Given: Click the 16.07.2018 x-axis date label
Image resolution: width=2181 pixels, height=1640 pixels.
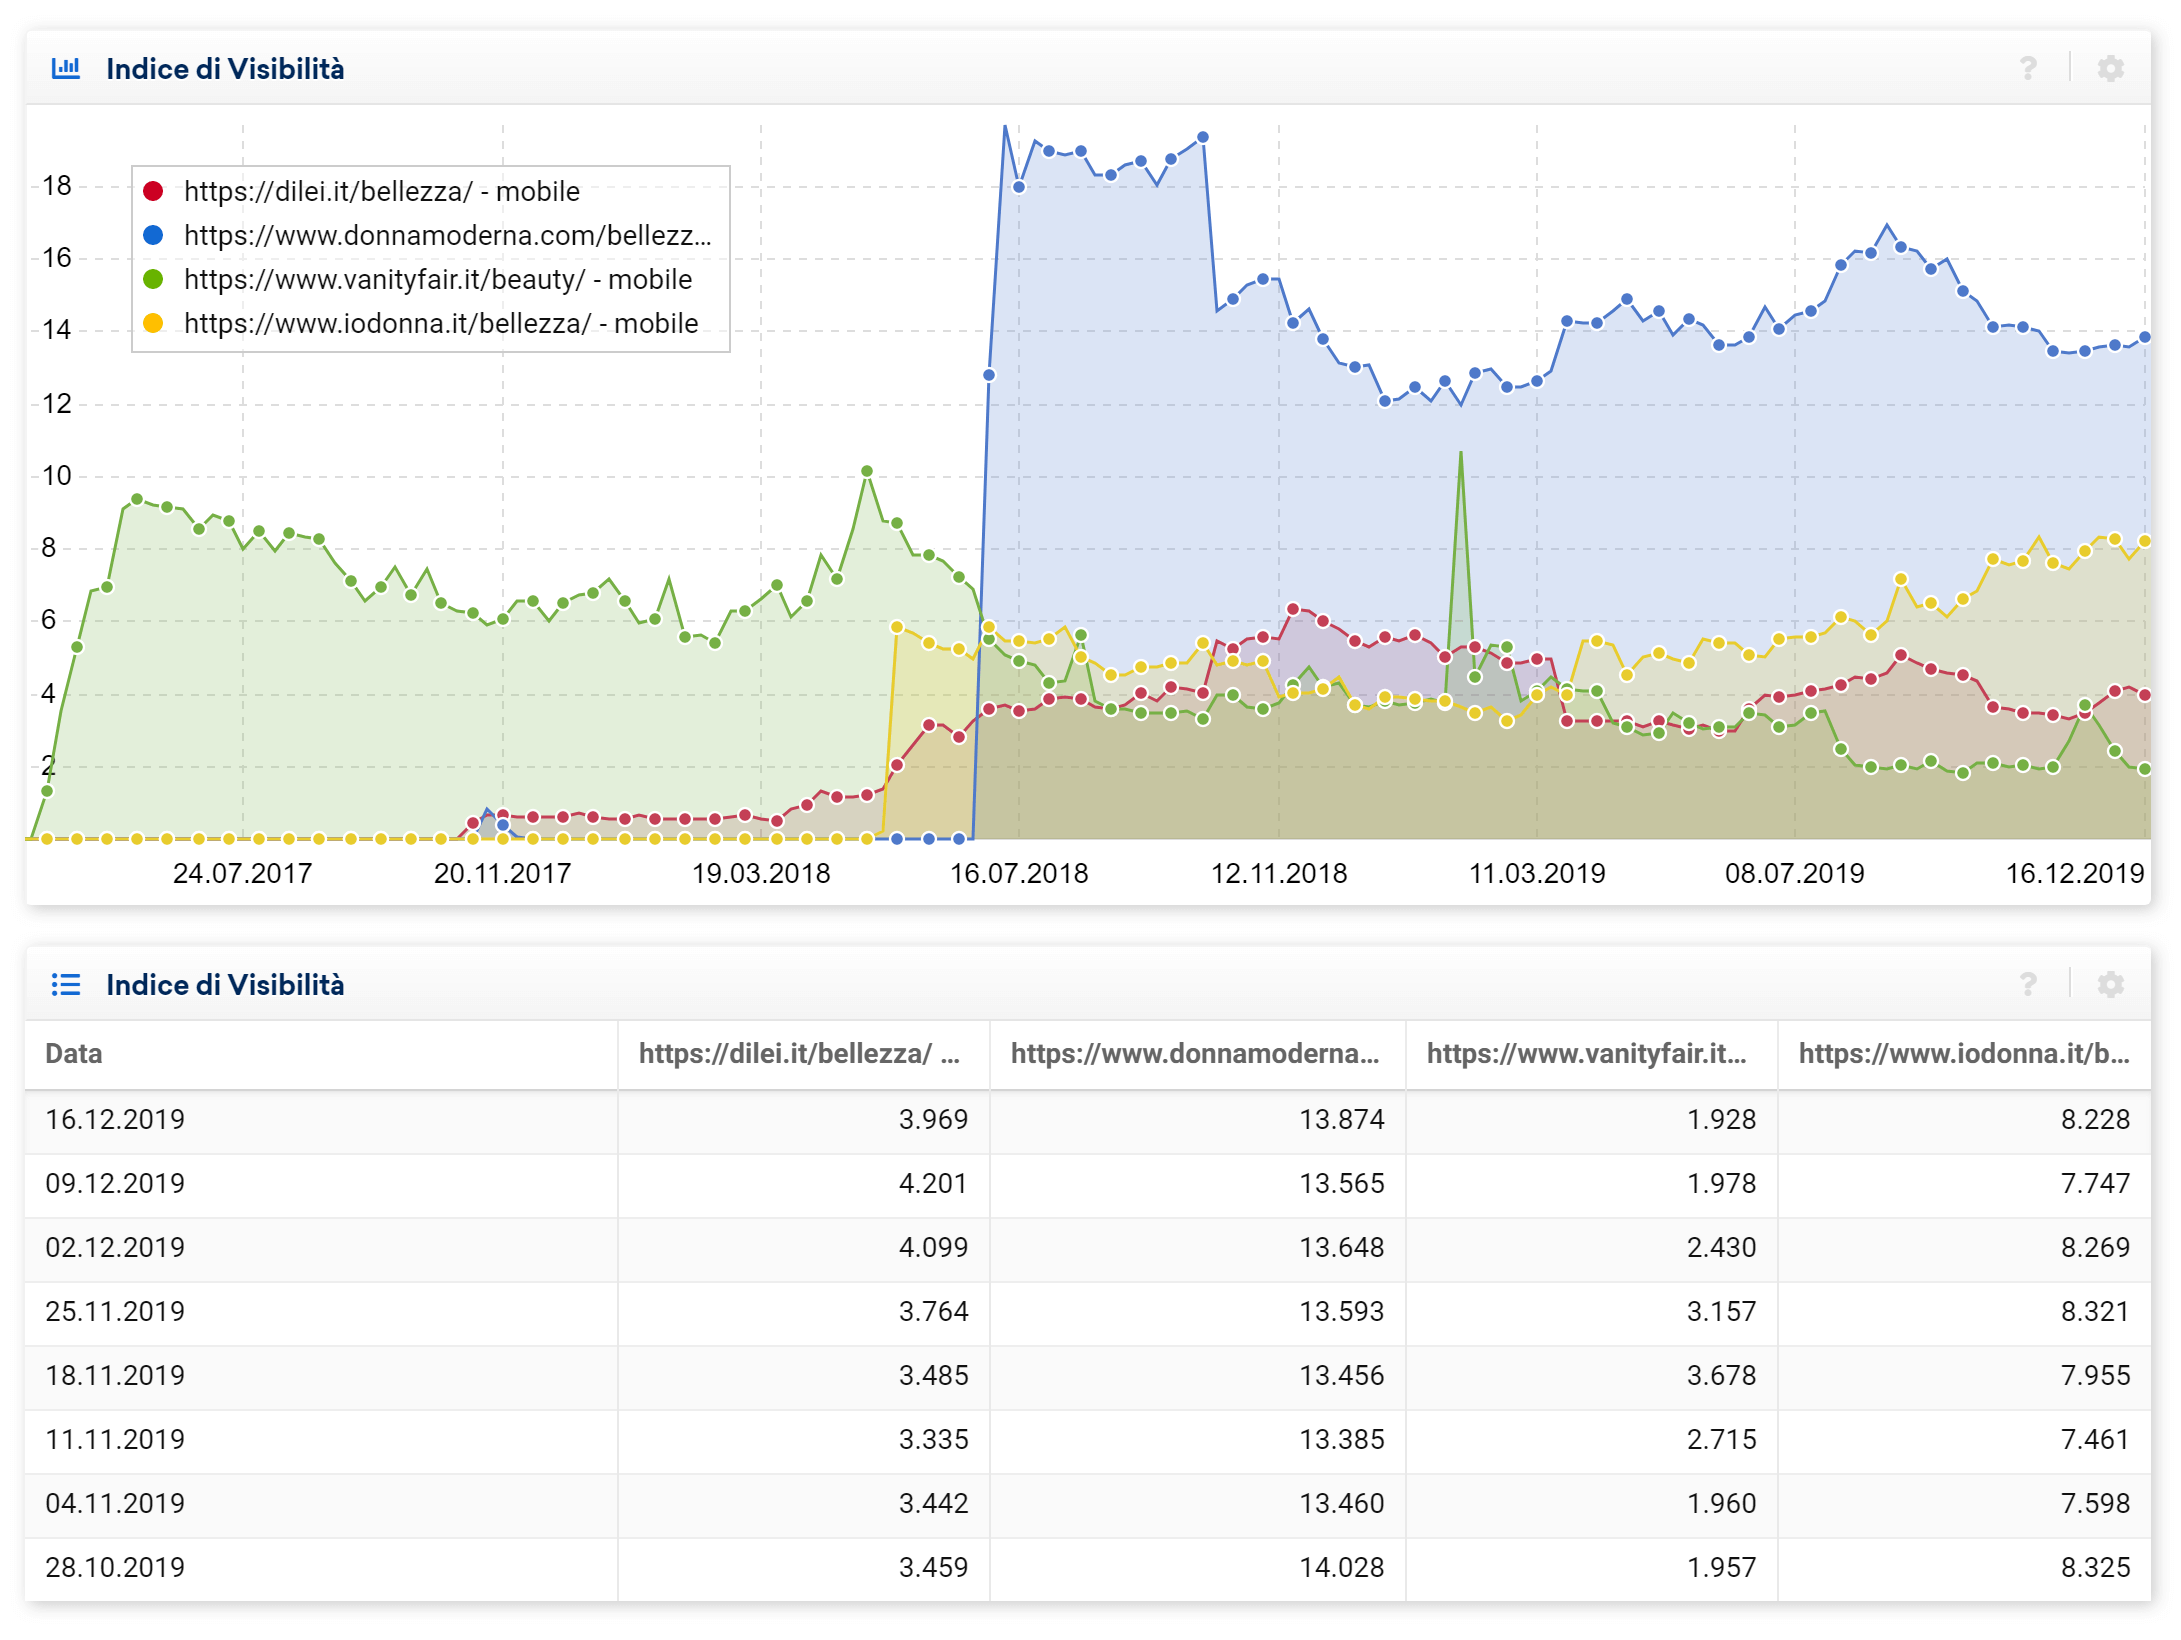Looking at the screenshot, I should [1018, 874].
